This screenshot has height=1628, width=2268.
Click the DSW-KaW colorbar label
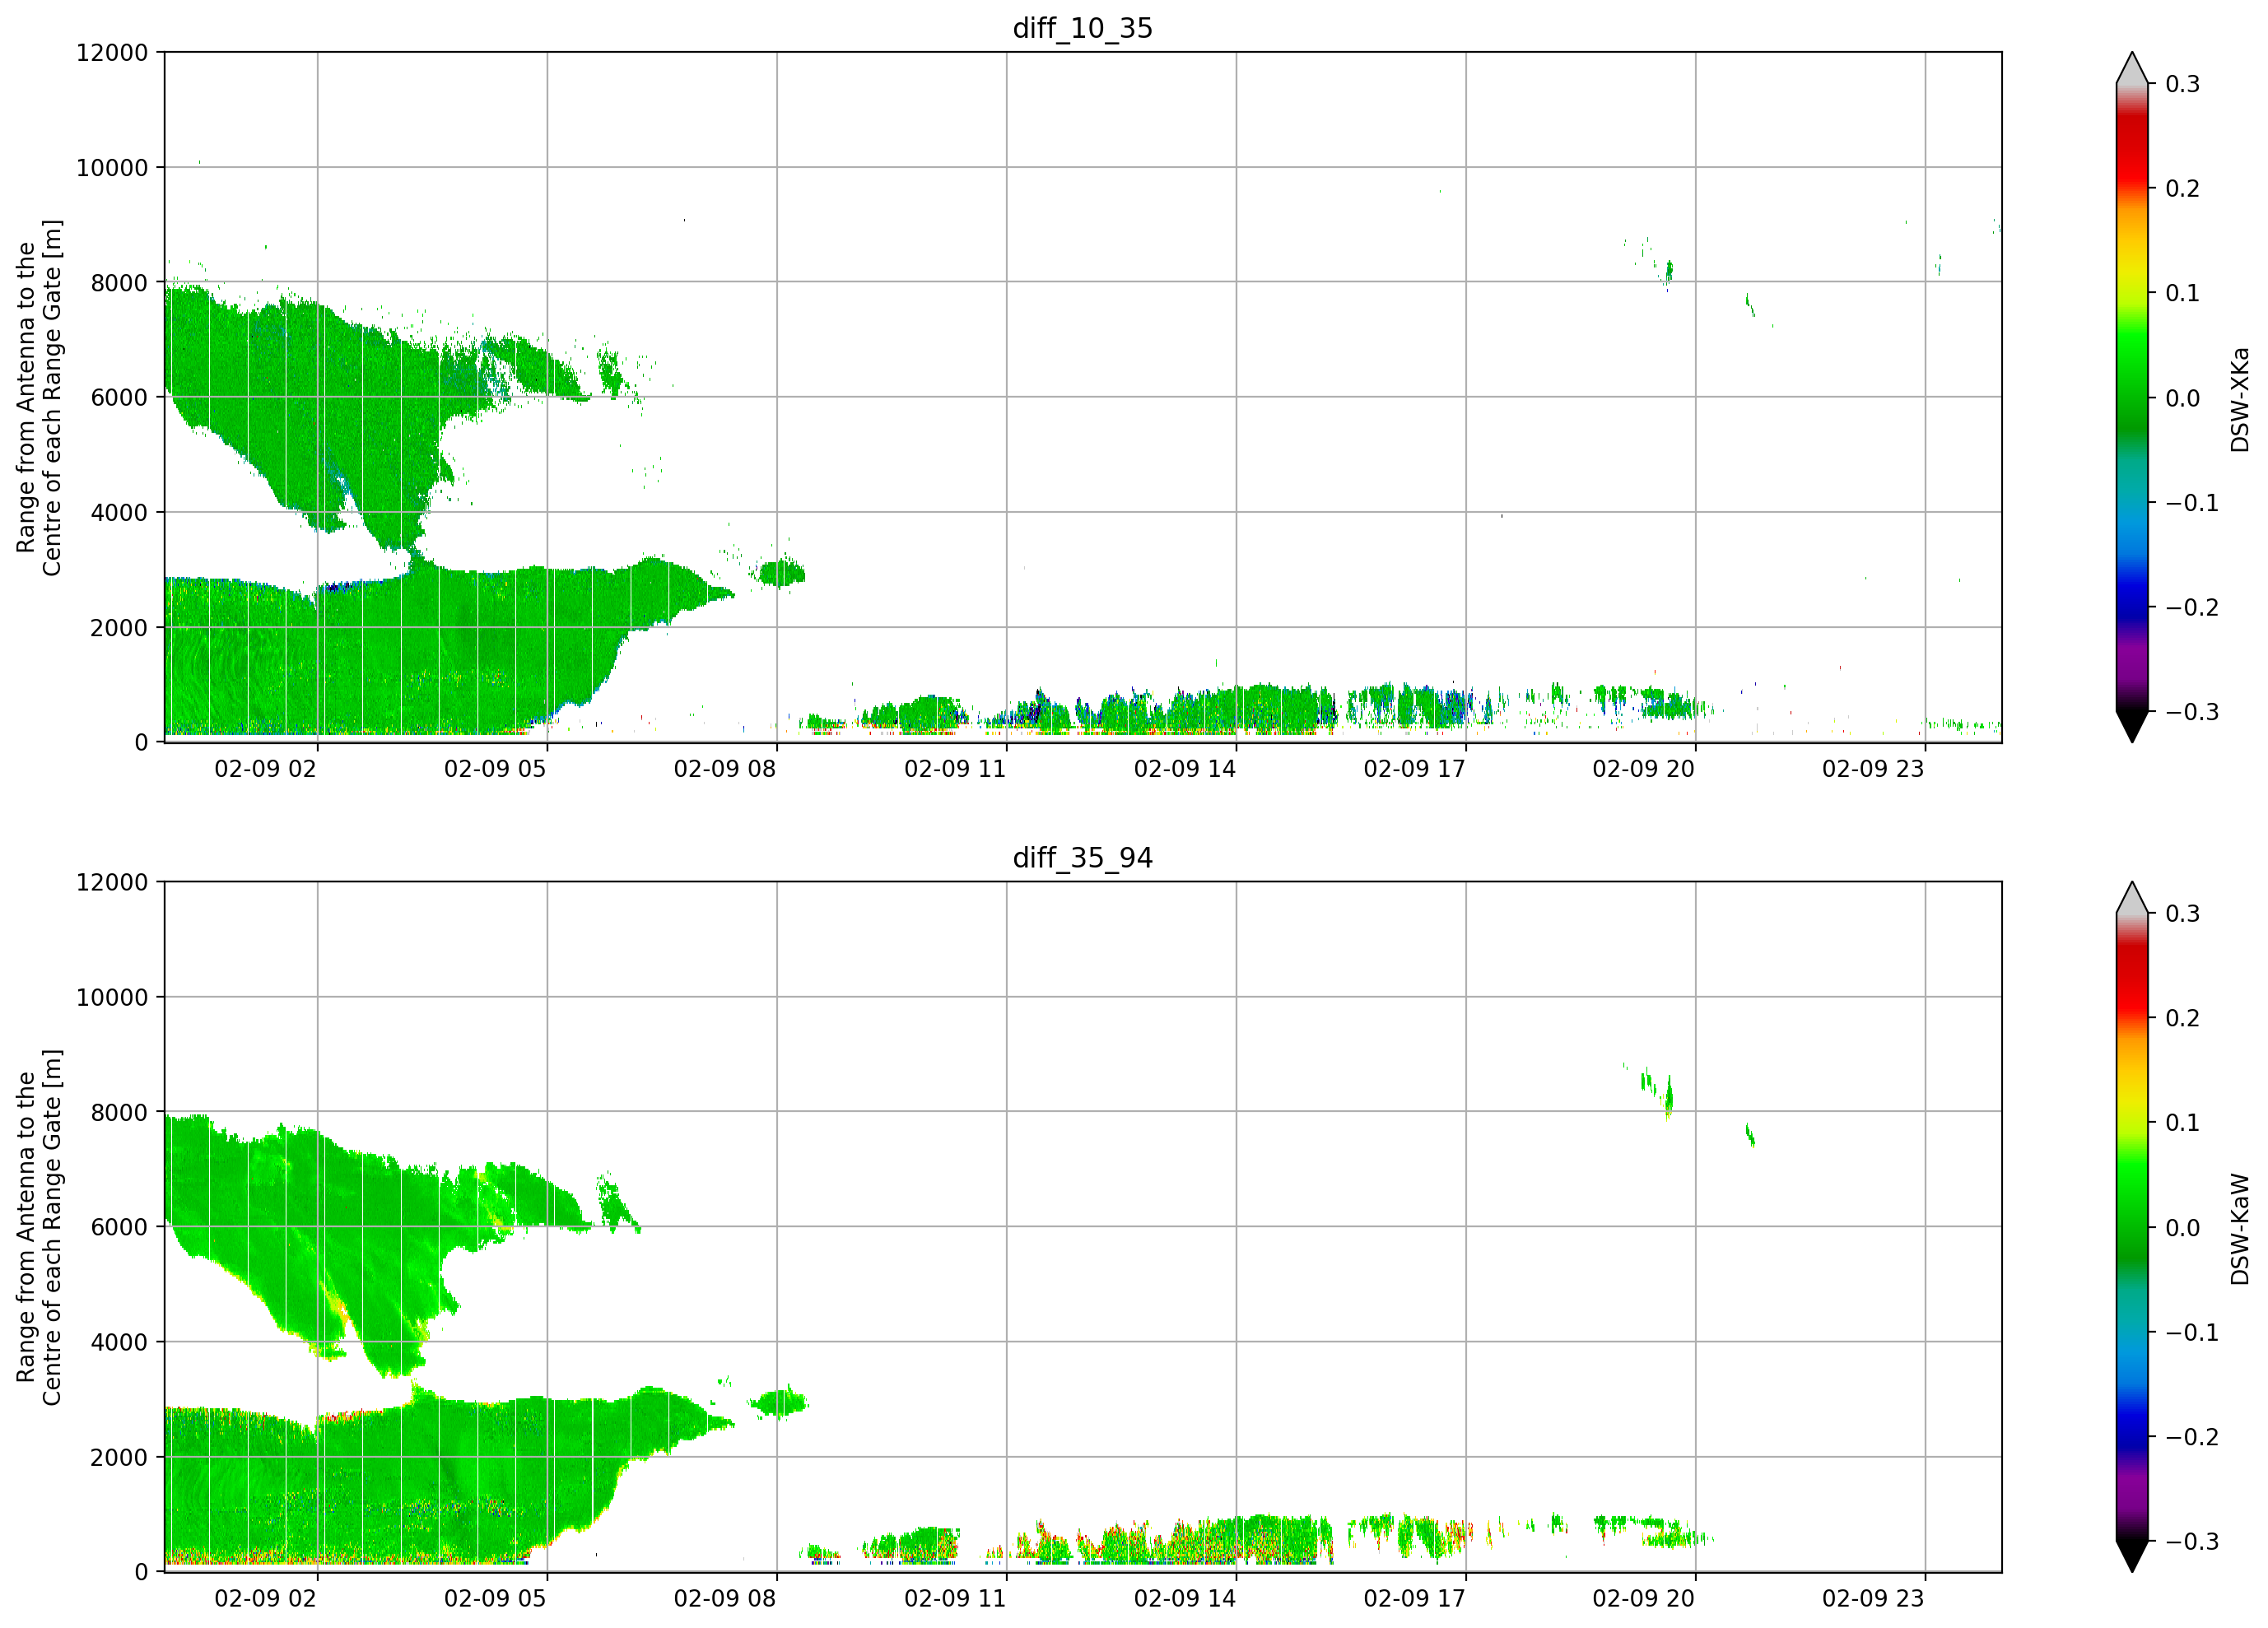(x=2239, y=1228)
